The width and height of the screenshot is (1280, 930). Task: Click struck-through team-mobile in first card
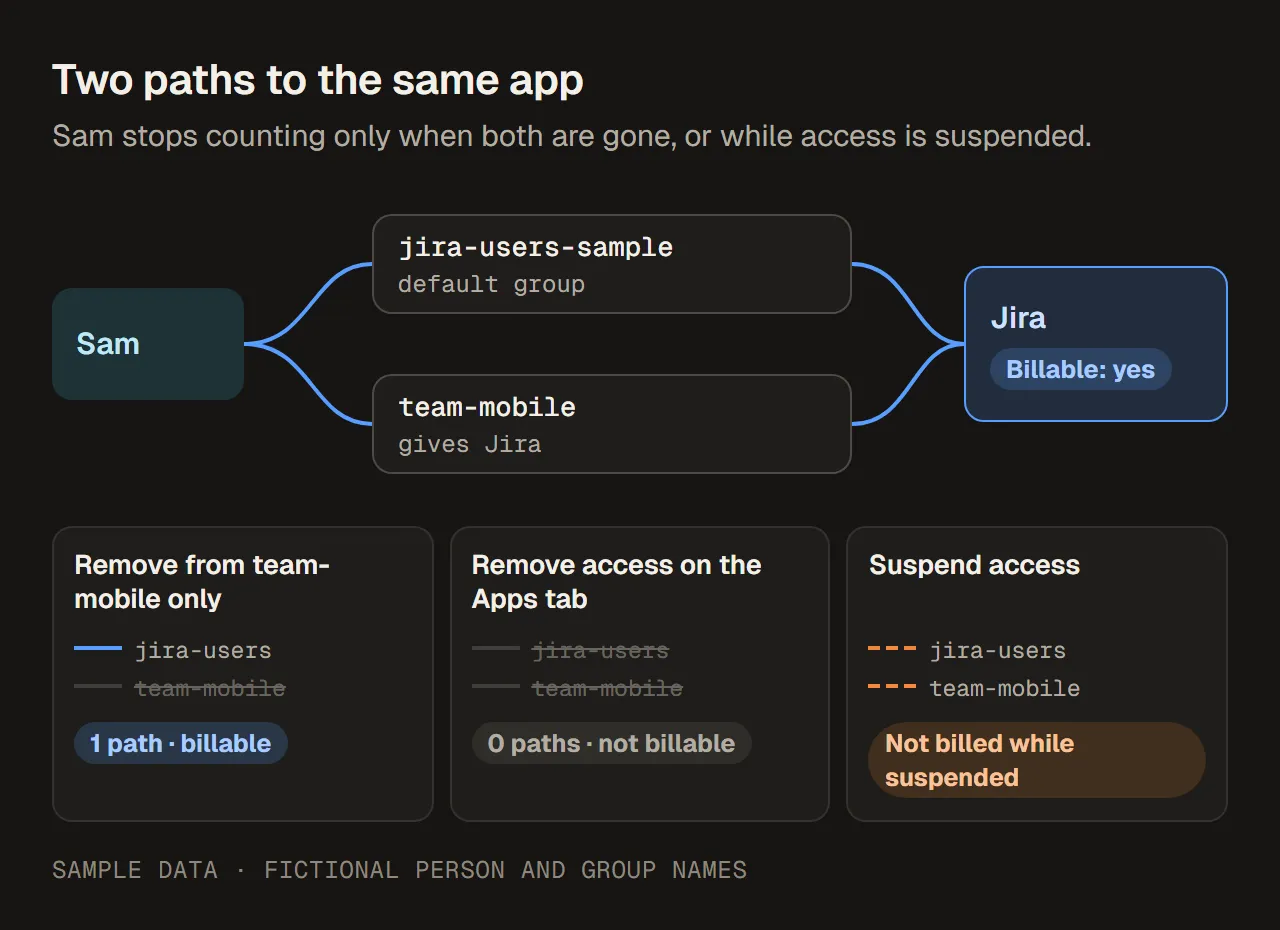click(210, 688)
